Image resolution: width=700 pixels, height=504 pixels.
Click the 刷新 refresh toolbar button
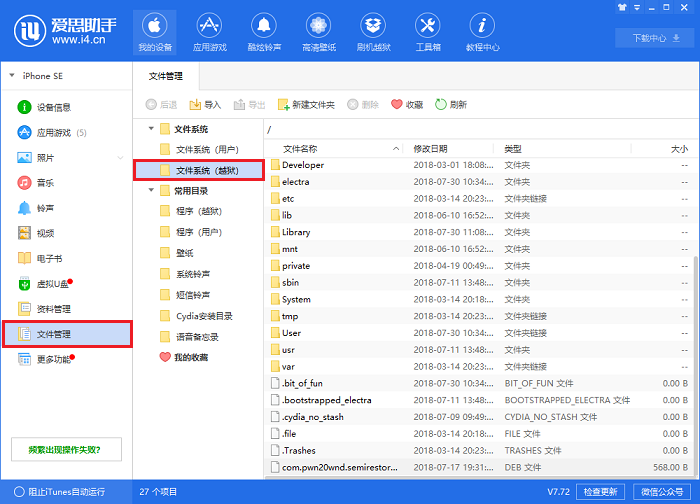(x=450, y=104)
